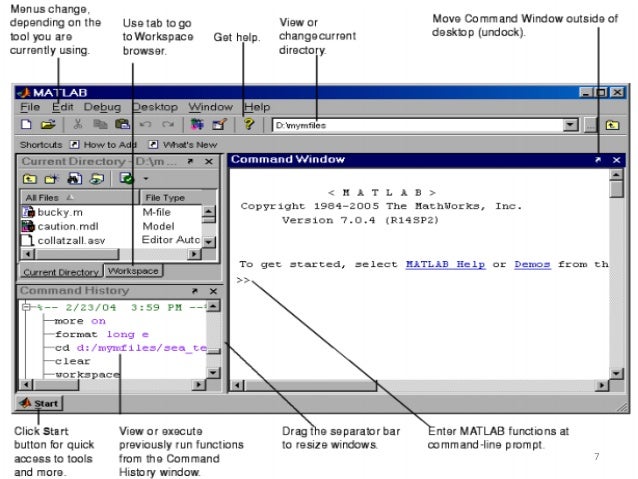
Task: Click file list scroll right arrow
Action: [x=194, y=254]
